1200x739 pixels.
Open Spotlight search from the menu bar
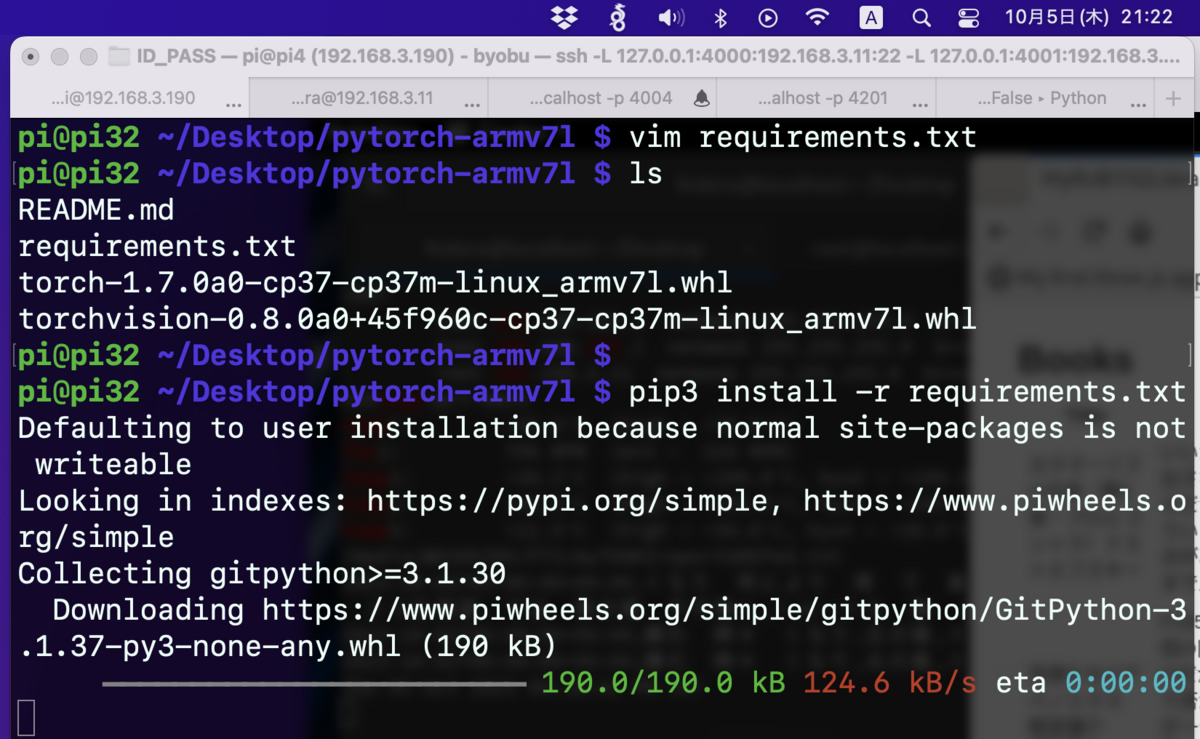tap(921, 17)
